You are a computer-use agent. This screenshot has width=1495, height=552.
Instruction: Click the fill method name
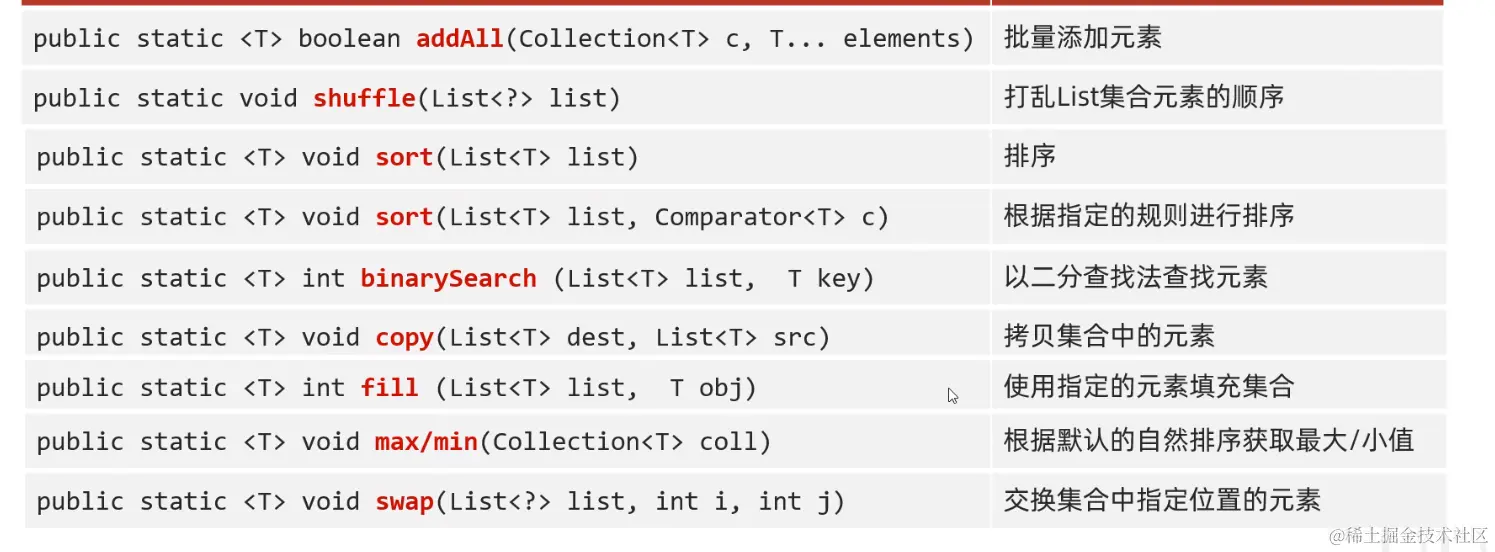pos(389,387)
